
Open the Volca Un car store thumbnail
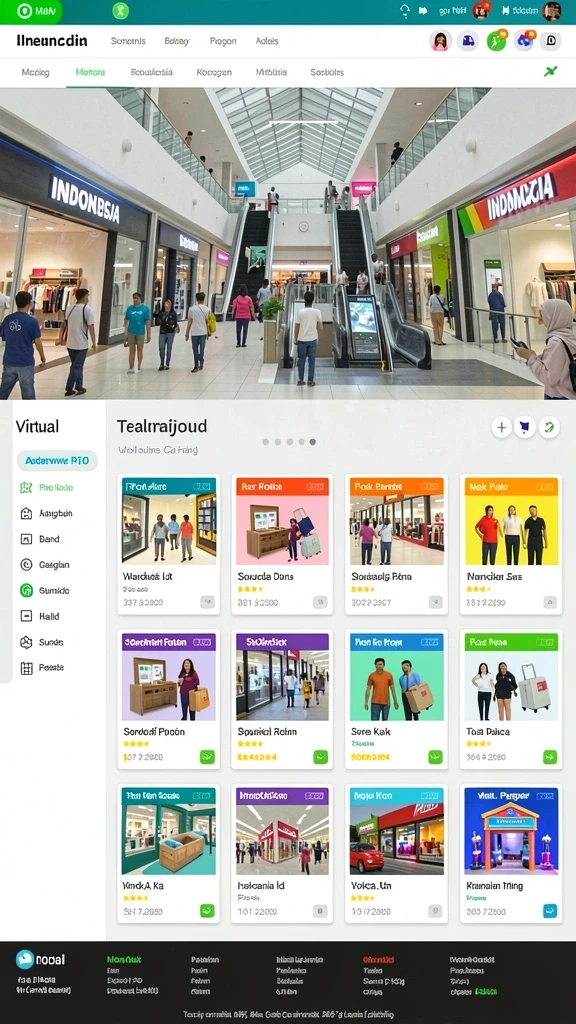(x=397, y=831)
